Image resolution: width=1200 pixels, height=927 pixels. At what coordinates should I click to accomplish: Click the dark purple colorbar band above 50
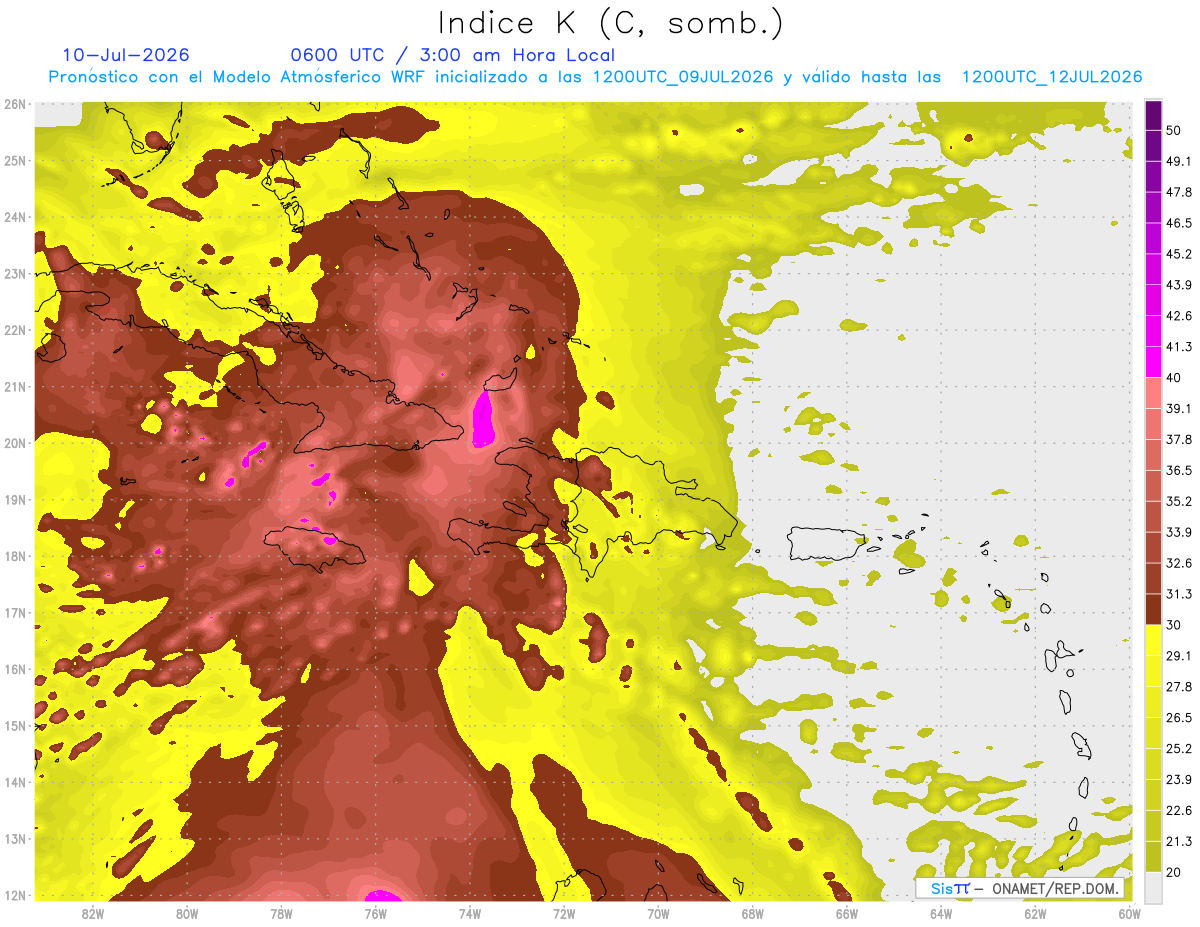(1153, 115)
